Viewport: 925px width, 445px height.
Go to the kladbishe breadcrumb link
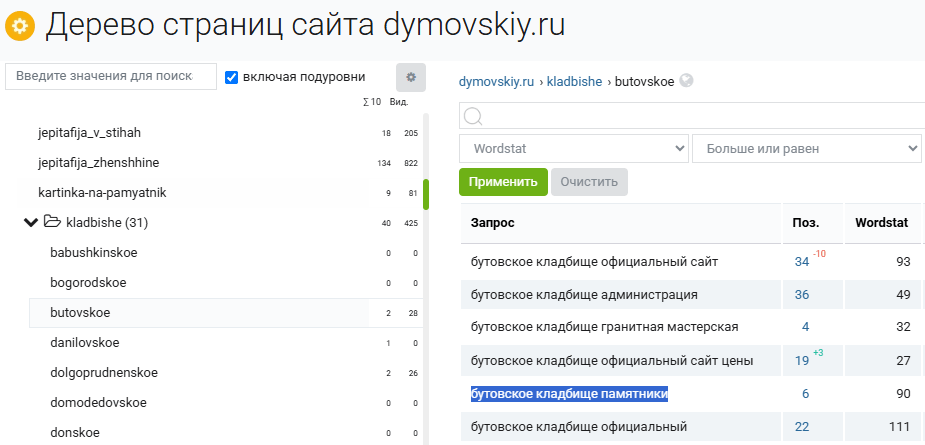click(x=574, y=81)
